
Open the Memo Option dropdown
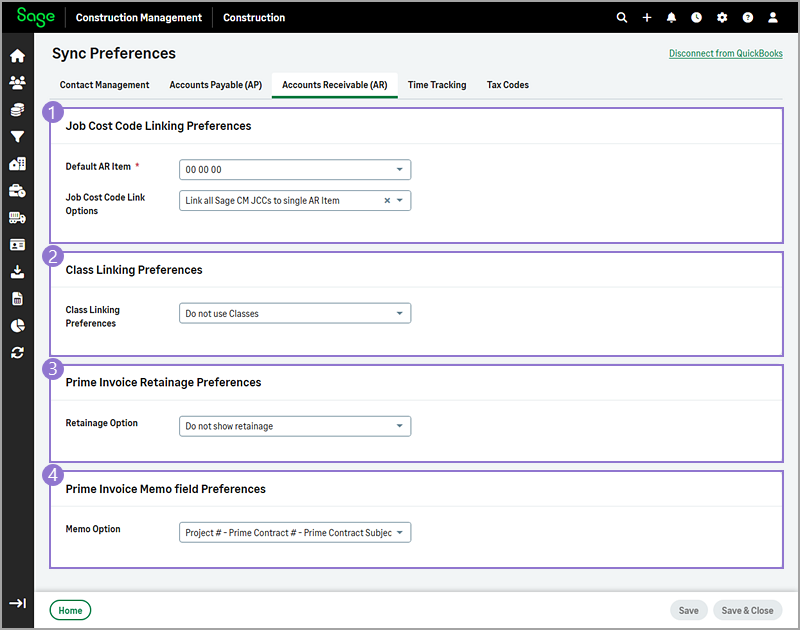click(295, 533)
